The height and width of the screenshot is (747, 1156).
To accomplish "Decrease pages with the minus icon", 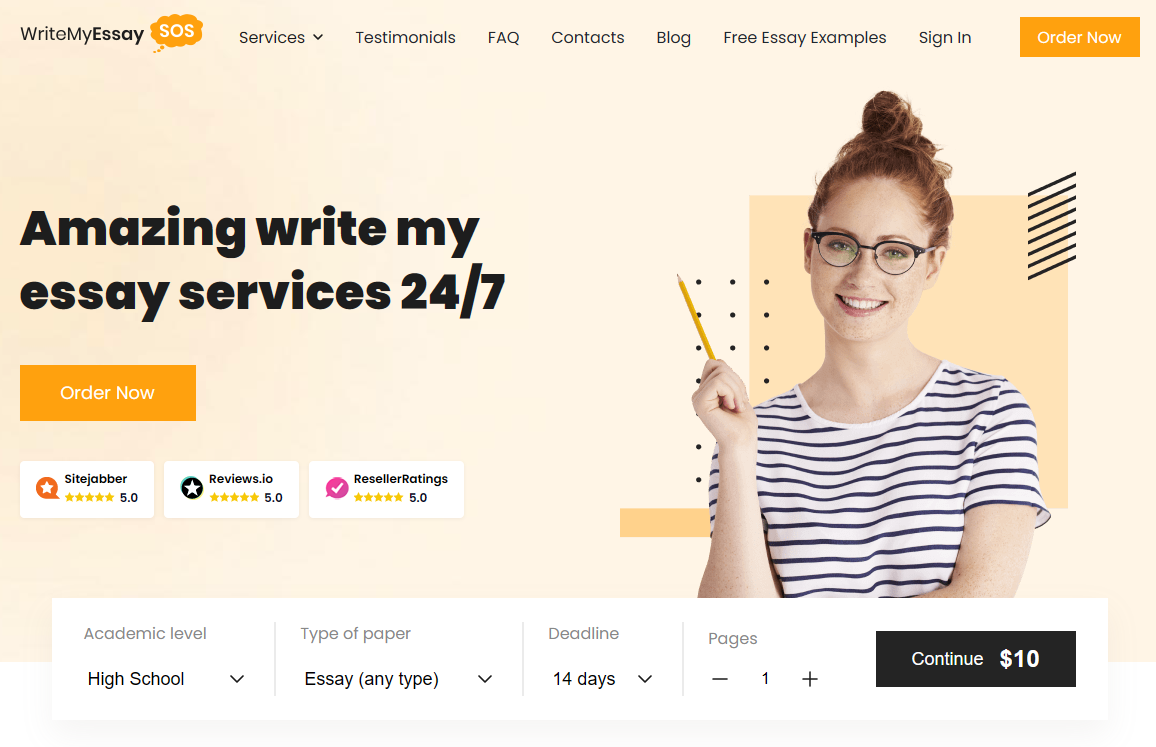I will pyautogui.click(x=720, y=679).
